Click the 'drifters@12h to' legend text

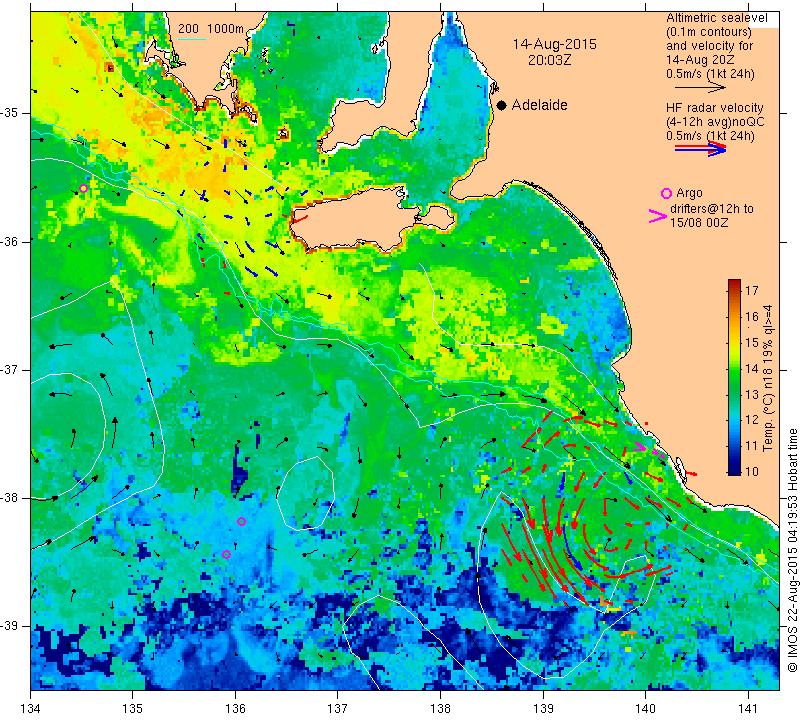point(711,209)
